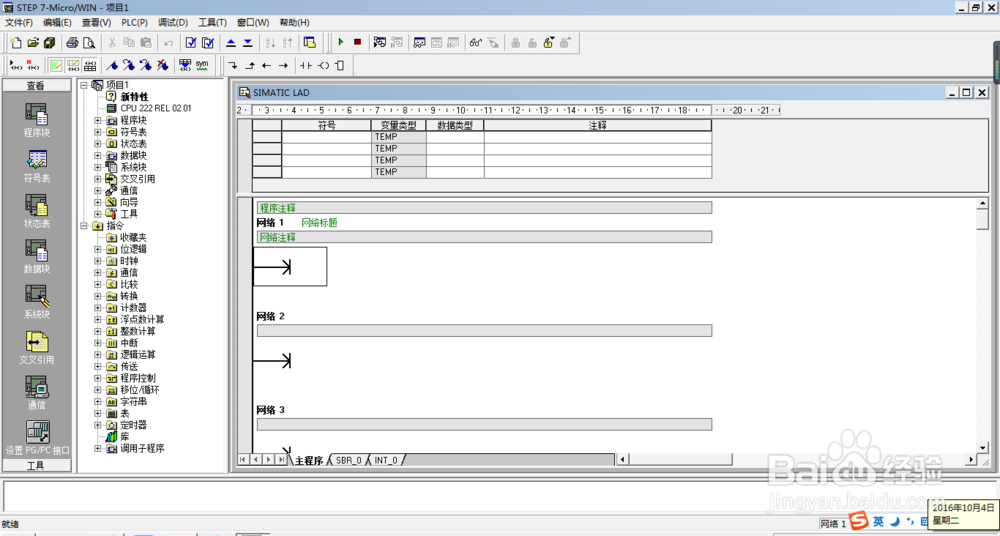Expand the 位逻辑 instruction folder

(98, 249)
